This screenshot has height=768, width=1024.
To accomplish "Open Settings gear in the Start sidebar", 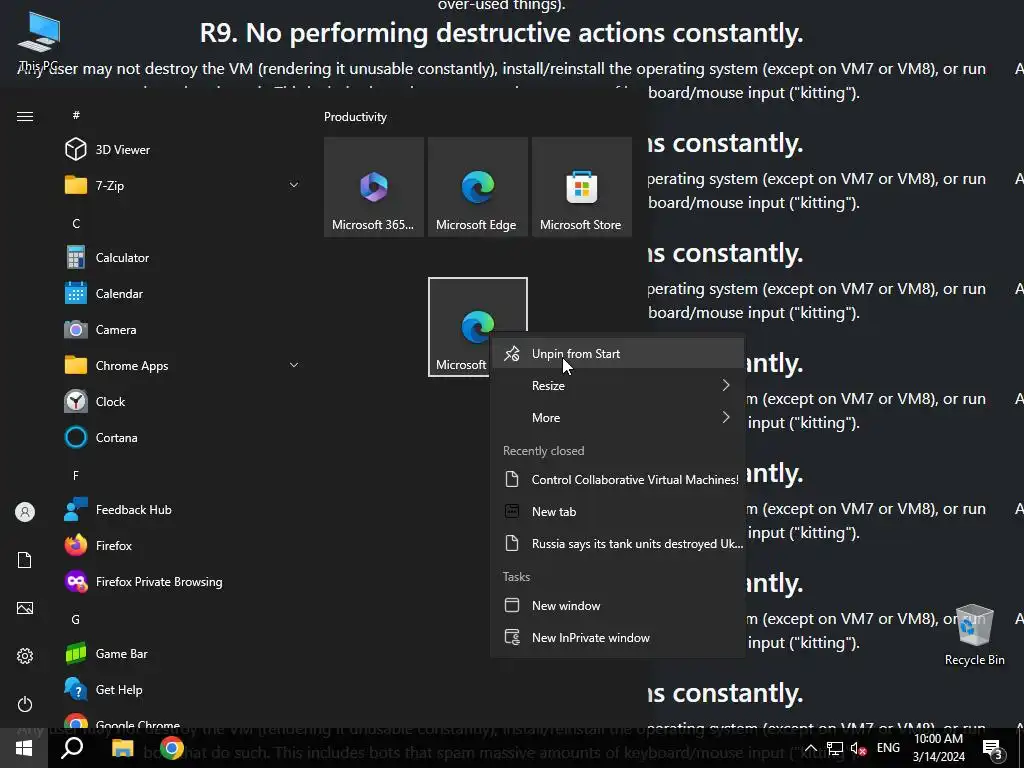I will 25,656.
